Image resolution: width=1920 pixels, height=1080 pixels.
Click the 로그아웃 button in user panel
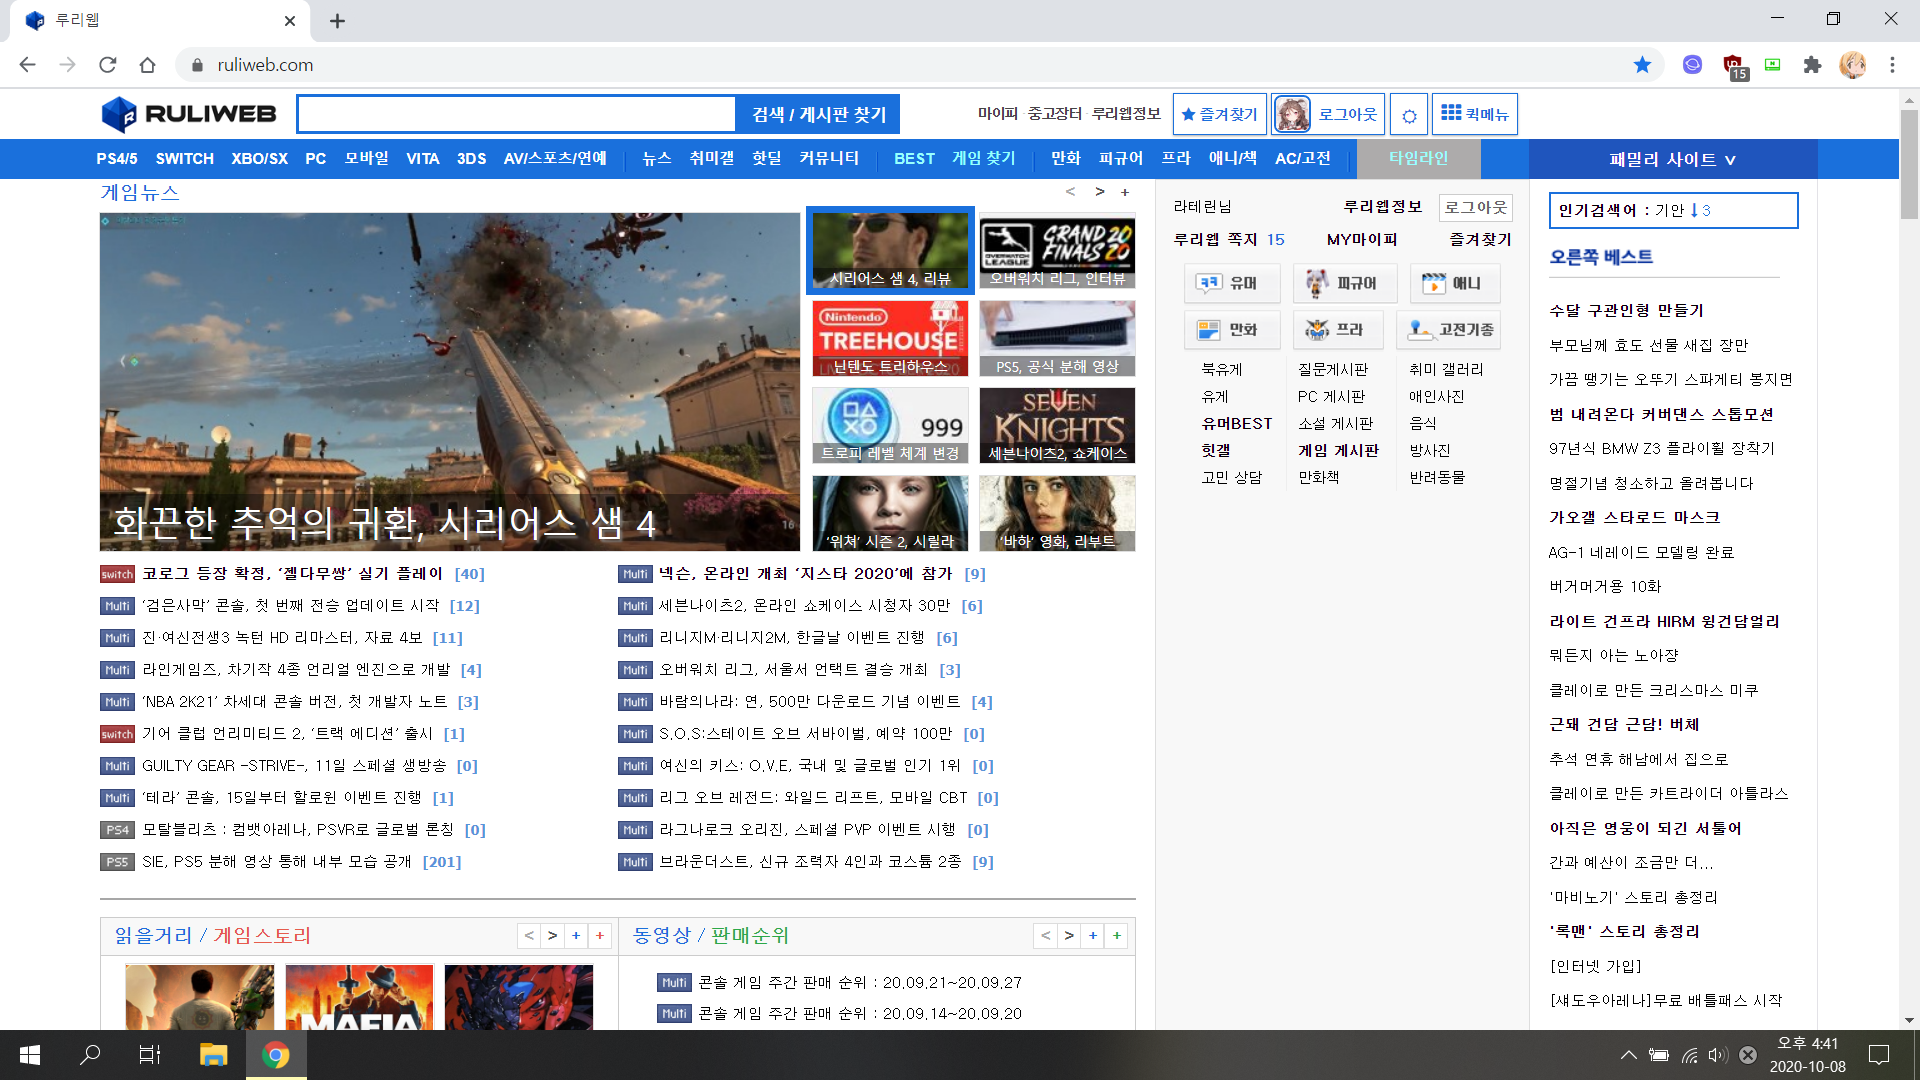click(x=1476, y=207)
